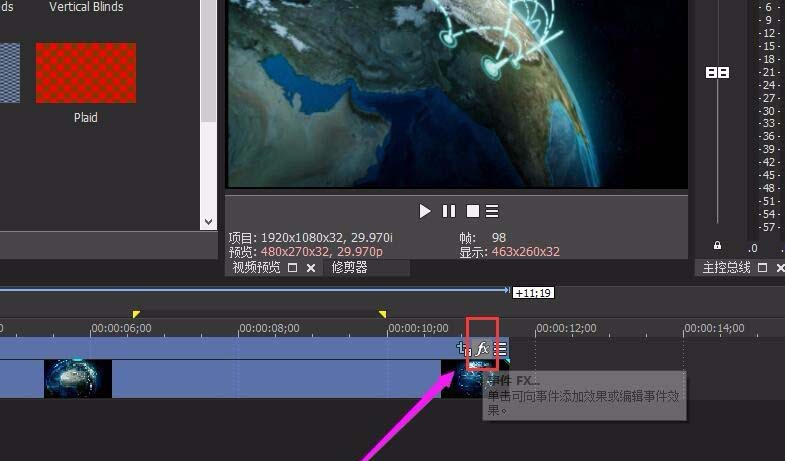Toggle the master bus lock icon
785x461 pixels.
(717, 245)
